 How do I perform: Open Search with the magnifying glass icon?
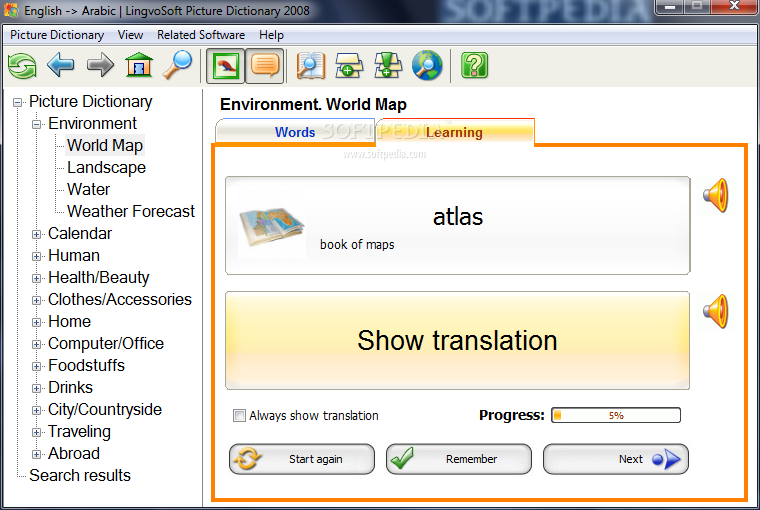coord(177,65)
